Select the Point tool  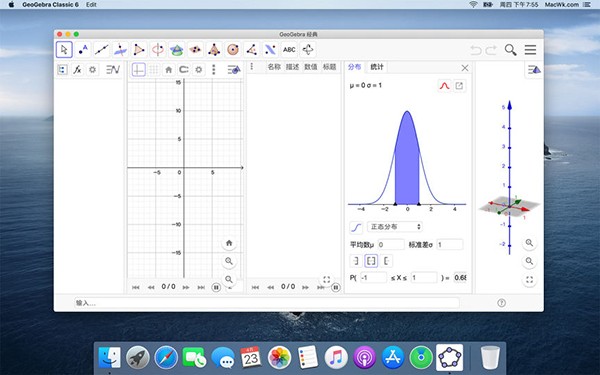click(x=83, y=50)
